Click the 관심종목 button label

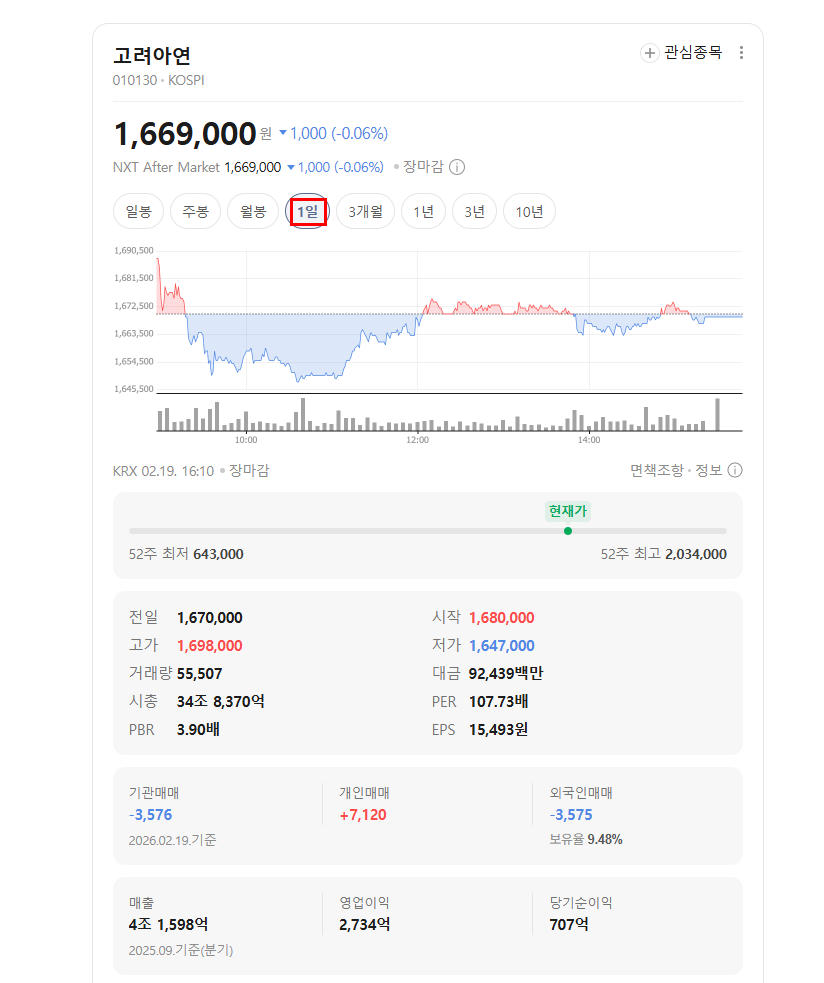(x=693, y=53)
